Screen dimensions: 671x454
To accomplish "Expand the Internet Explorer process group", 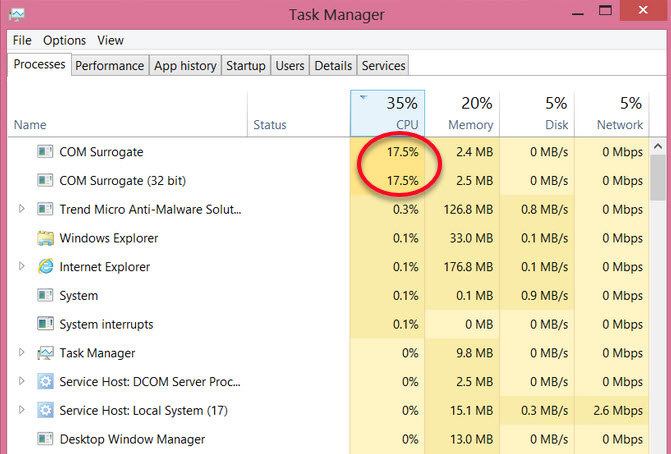I will (x=22, y=267).
